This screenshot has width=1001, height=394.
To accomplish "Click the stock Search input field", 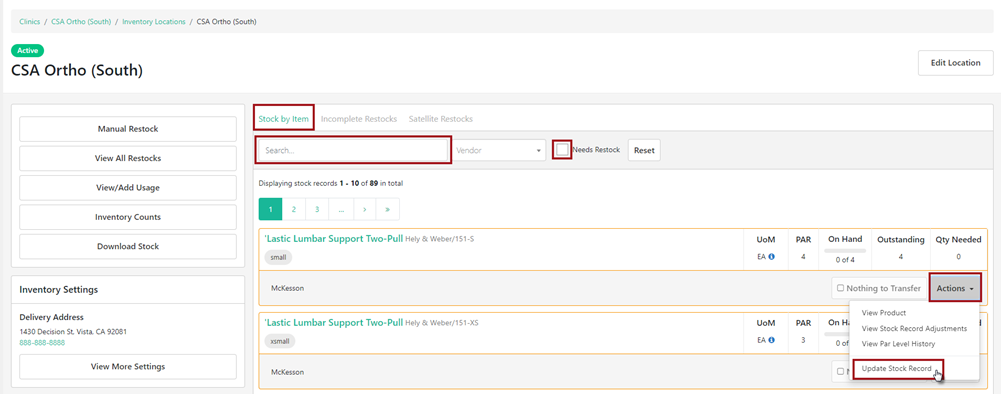I will pos(353,149).
